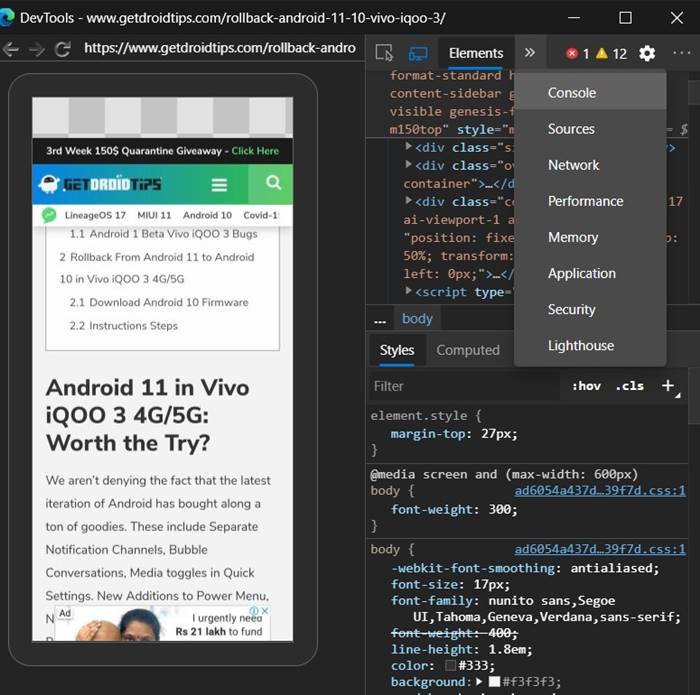Click the breadcrumb ellipsis before body
Screen dimensions: 700x695
(380, 321)
